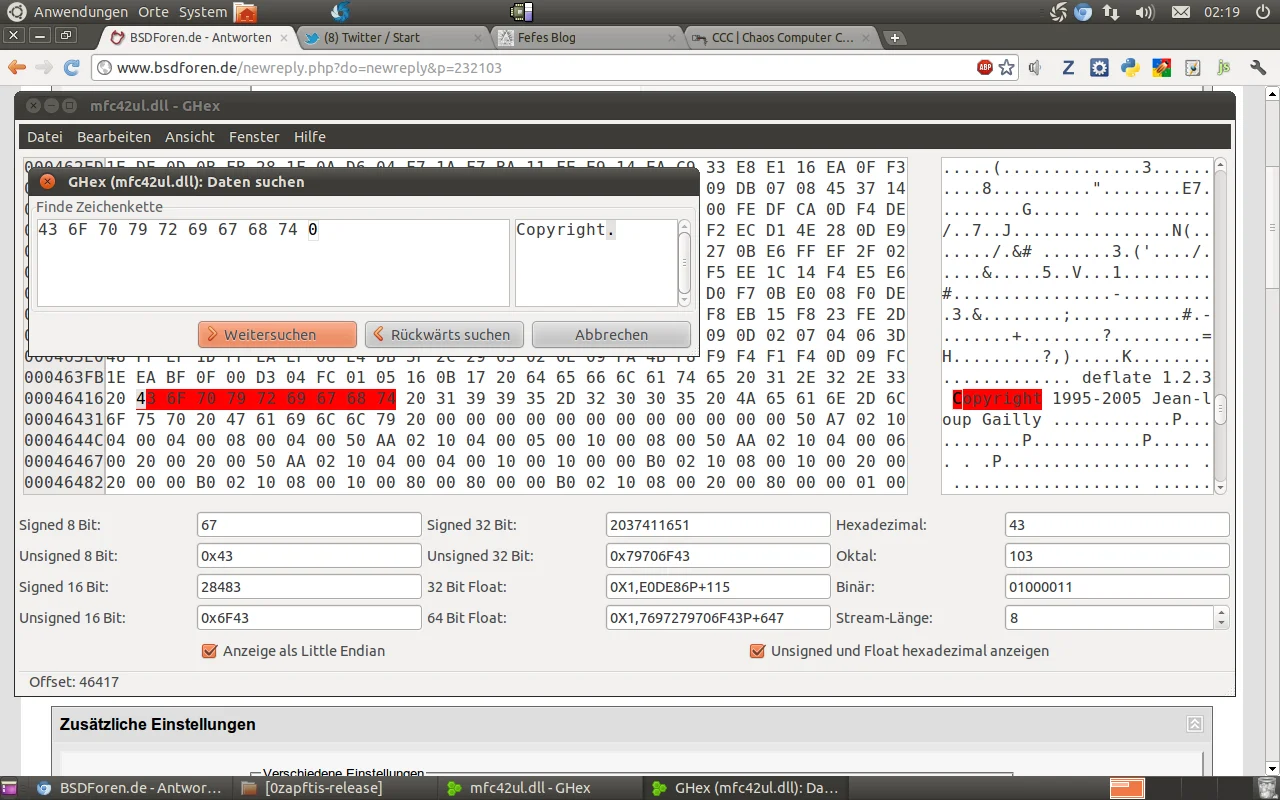Open the Anwendungen panel menu

pyautogui.click(x=81, y=12)
